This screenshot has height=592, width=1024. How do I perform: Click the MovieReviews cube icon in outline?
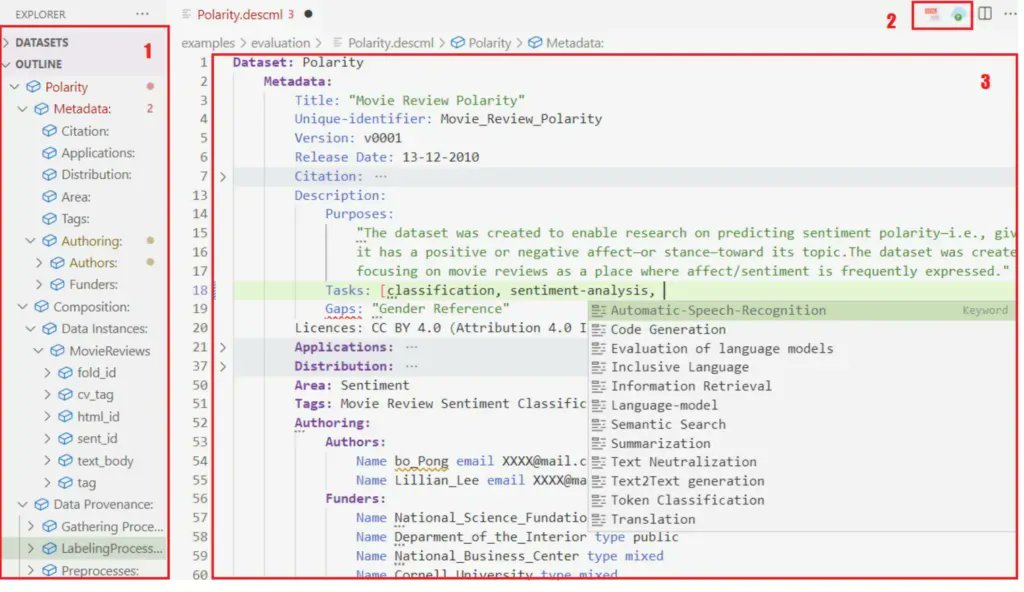(57, 351)
